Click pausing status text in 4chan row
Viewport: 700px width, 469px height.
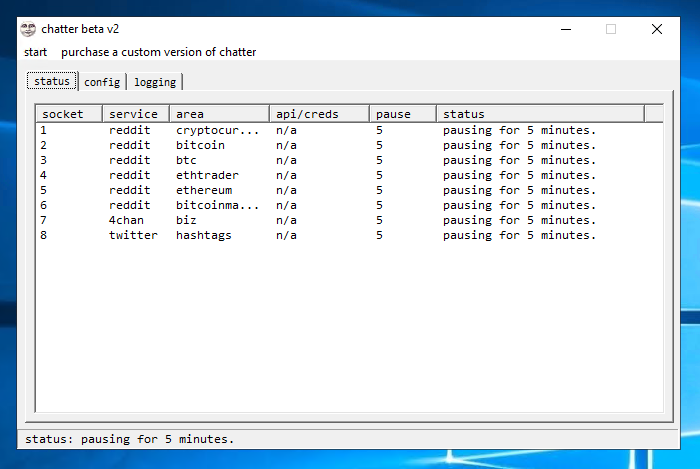(519, 220)
